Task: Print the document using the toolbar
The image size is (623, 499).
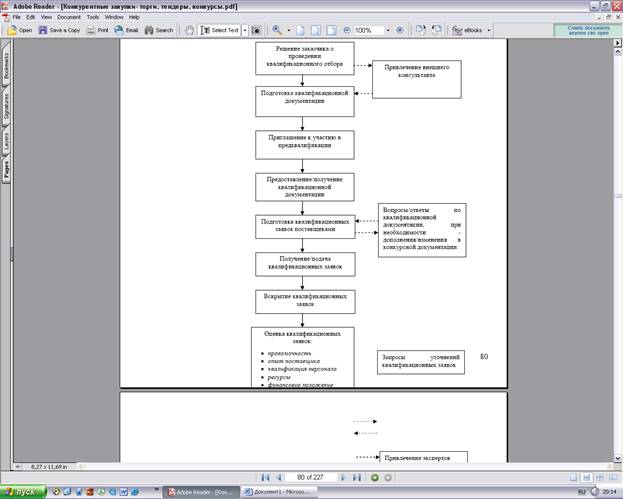Action: point(98,30)
